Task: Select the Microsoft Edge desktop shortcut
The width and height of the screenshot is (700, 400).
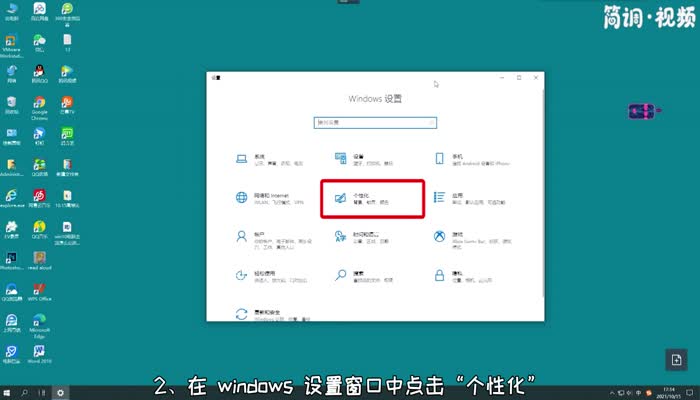Action: (x=39, y=326)
